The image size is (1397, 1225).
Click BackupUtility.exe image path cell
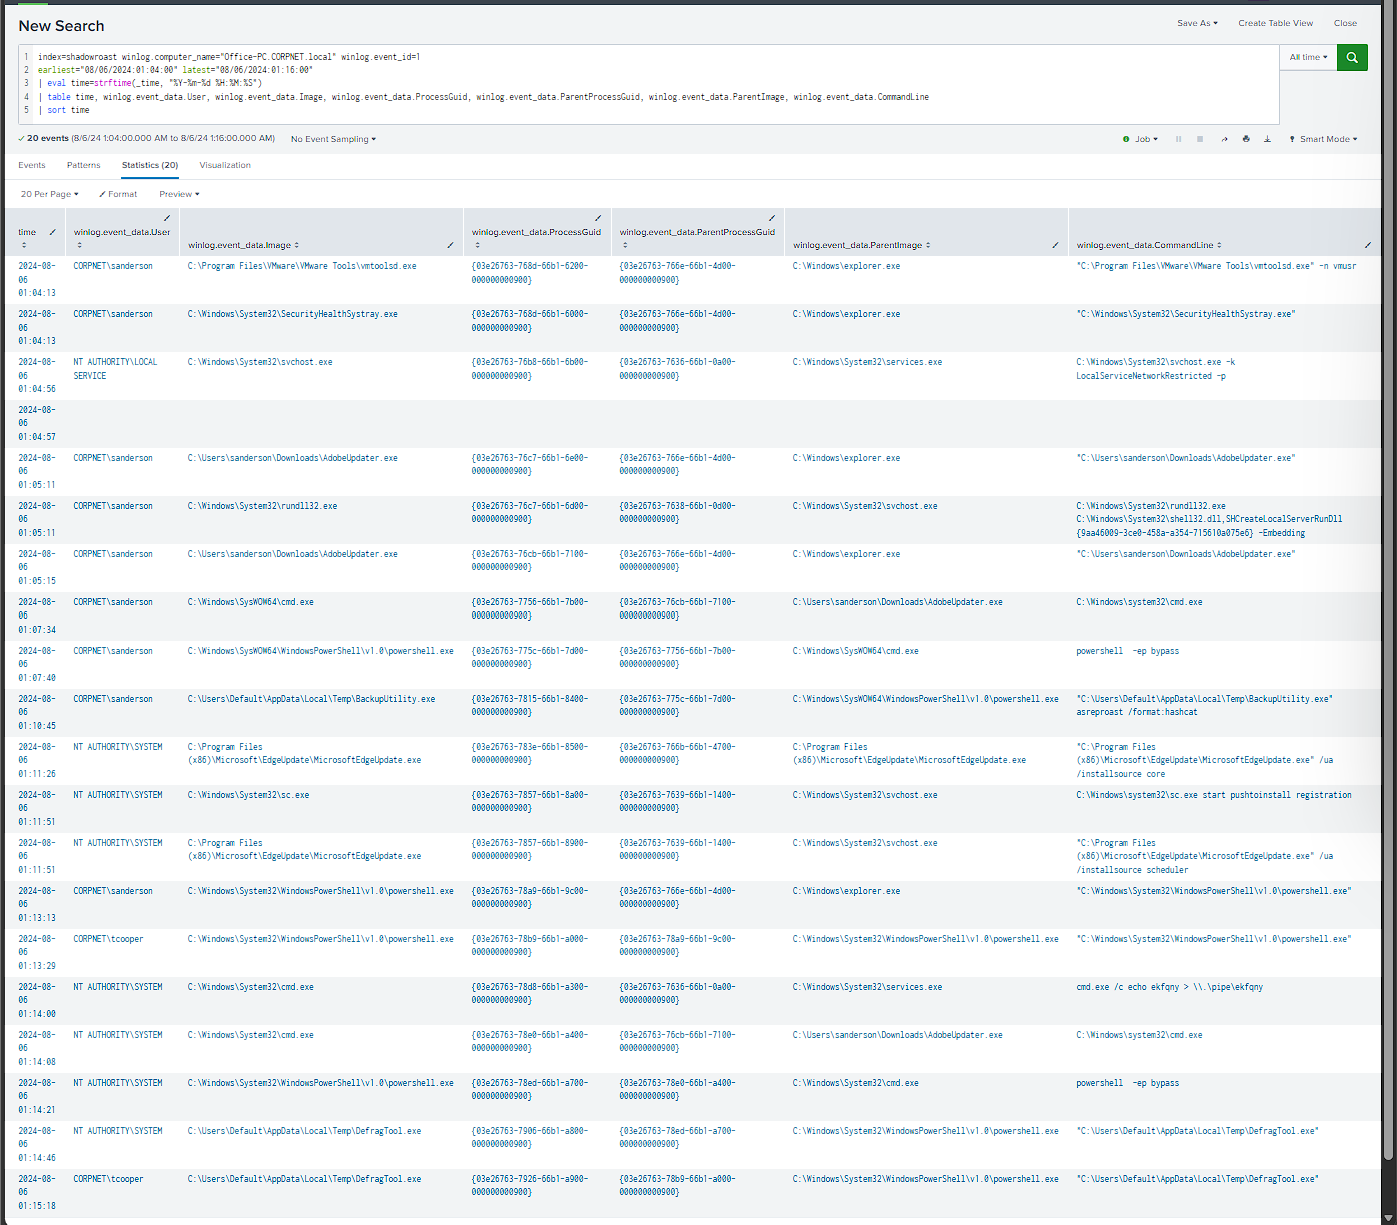[311, 699]
